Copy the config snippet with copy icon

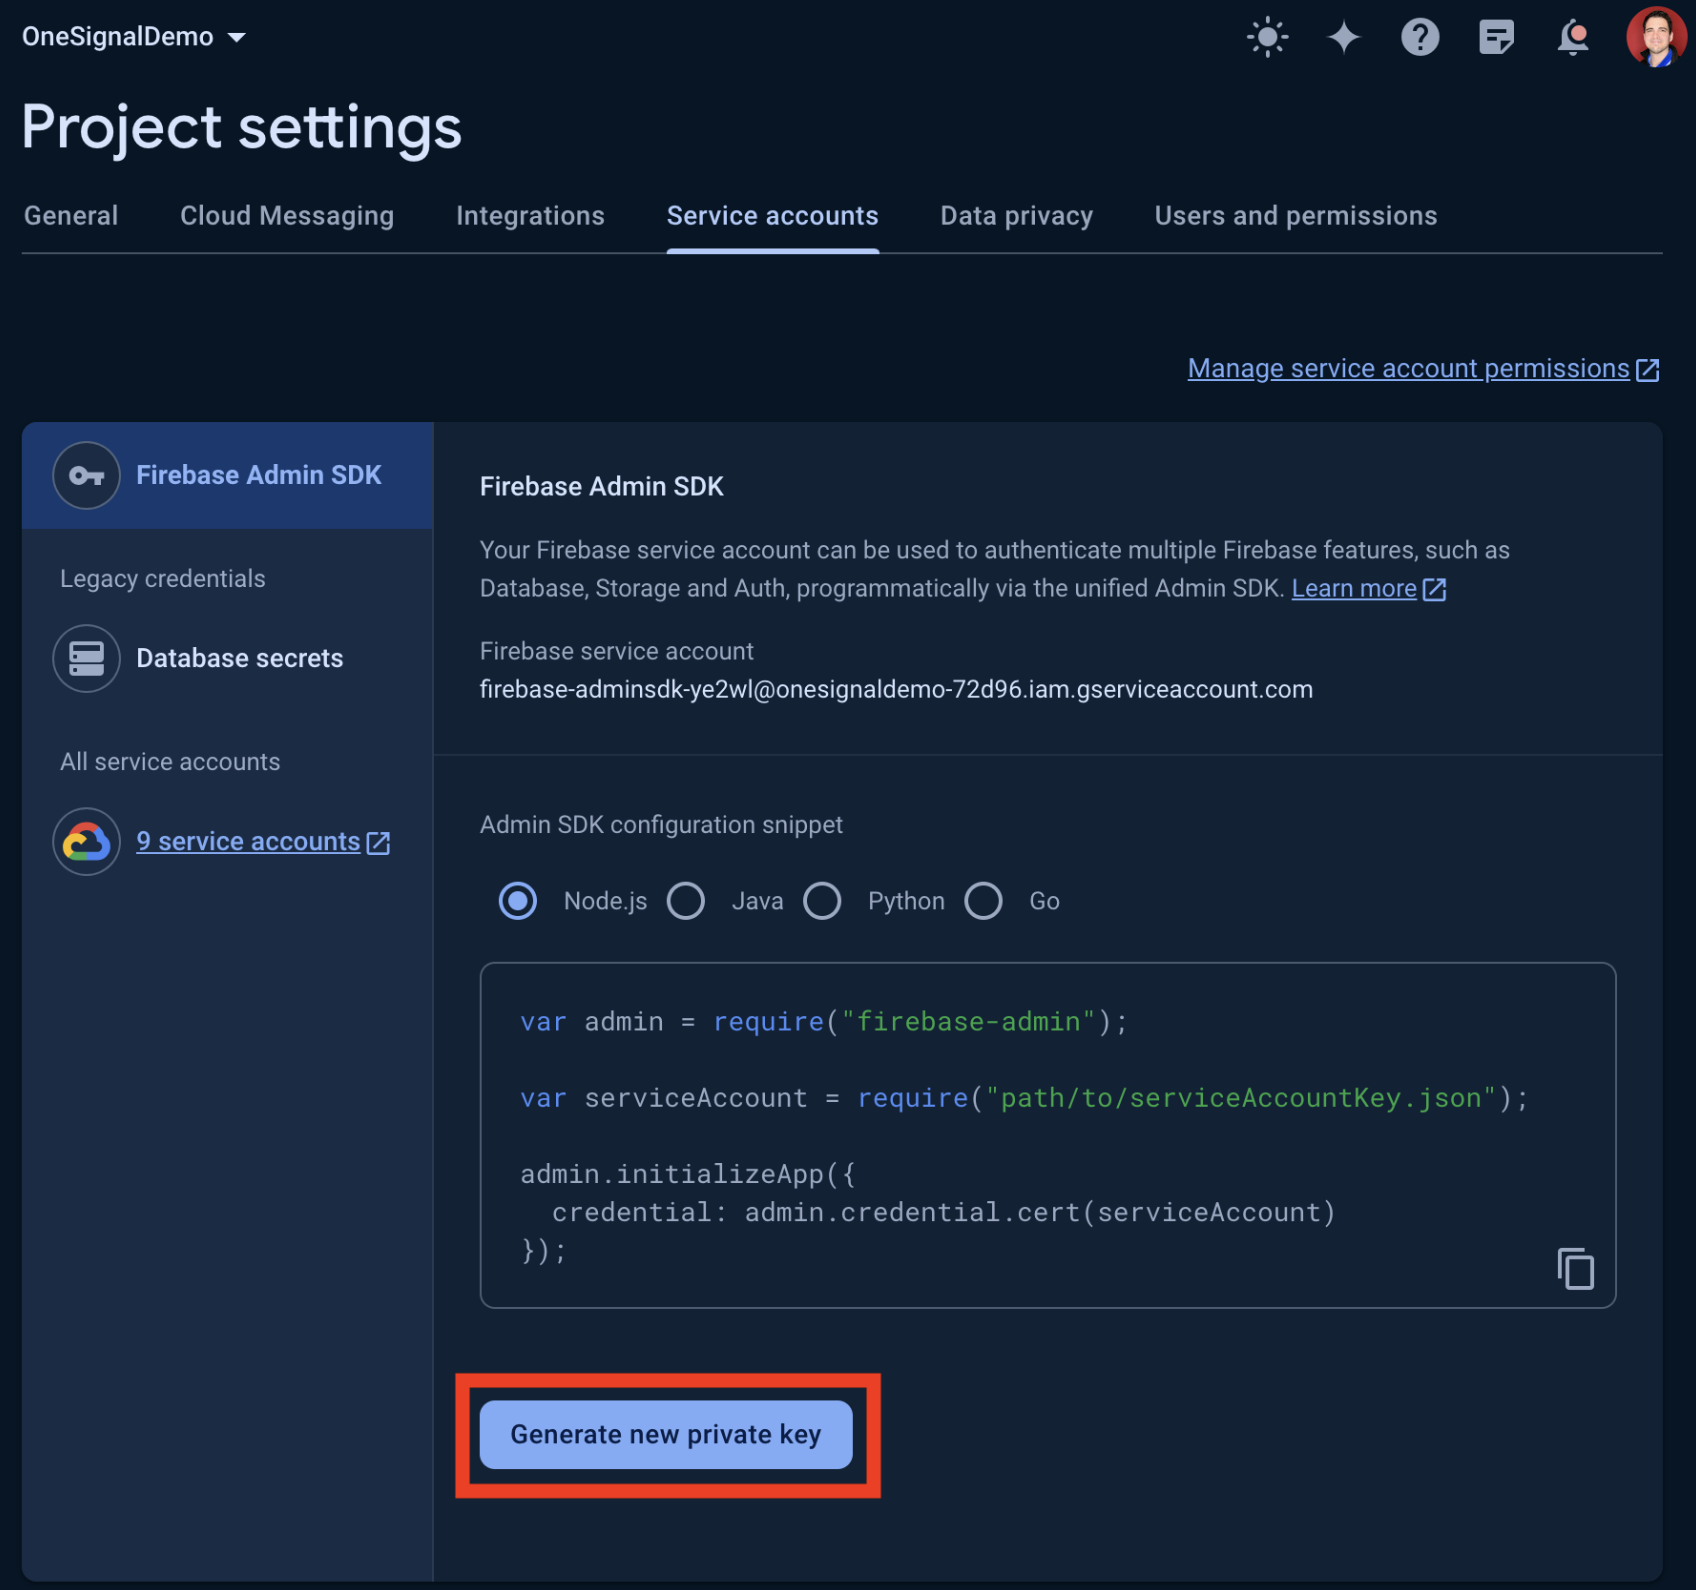coord(1575,1269)
